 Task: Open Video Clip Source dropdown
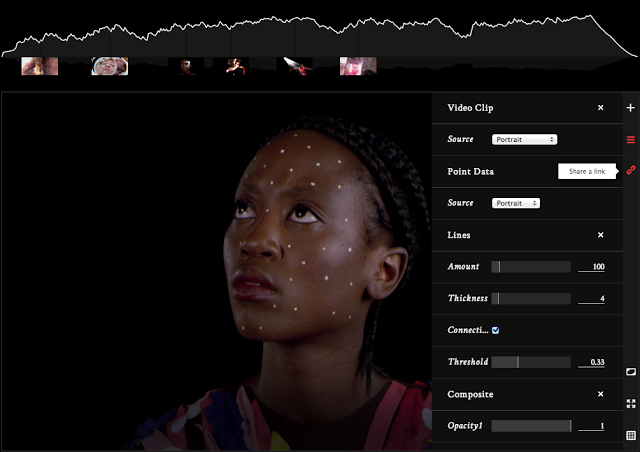524,139
